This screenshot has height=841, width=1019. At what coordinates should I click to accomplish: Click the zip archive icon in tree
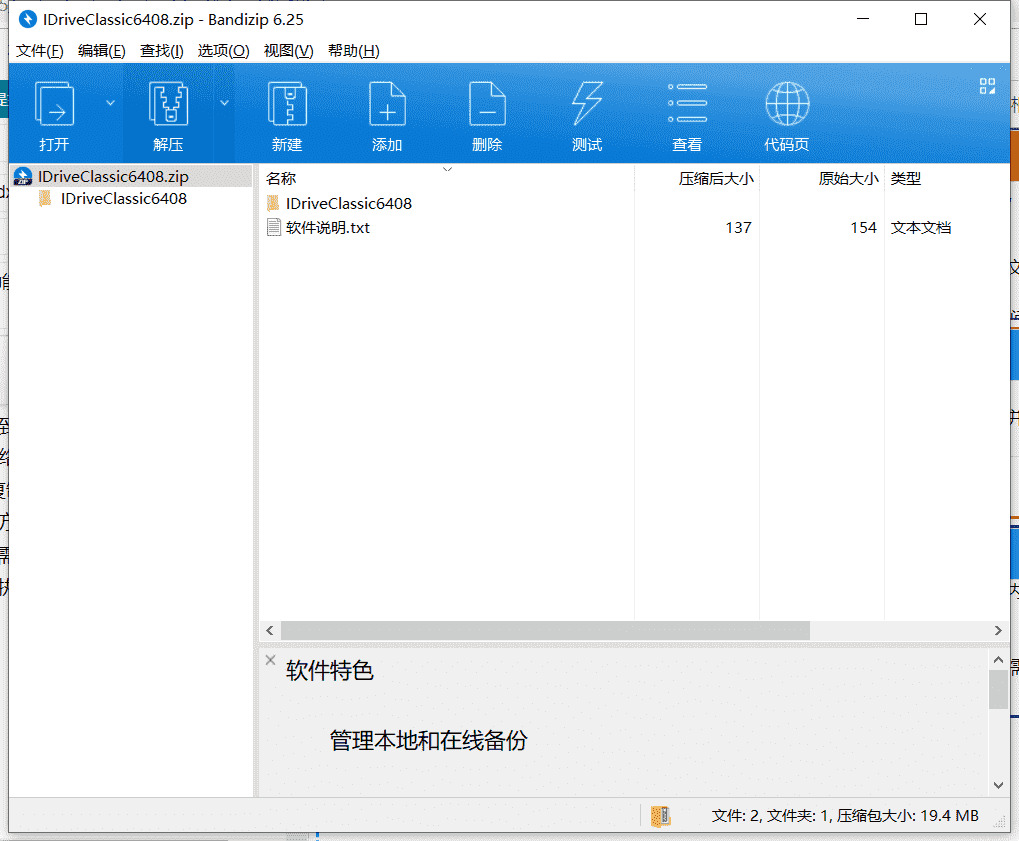point(23,176)
